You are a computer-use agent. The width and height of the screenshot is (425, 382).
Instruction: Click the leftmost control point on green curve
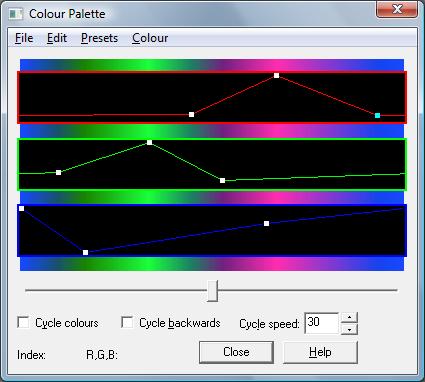point(58,172)
